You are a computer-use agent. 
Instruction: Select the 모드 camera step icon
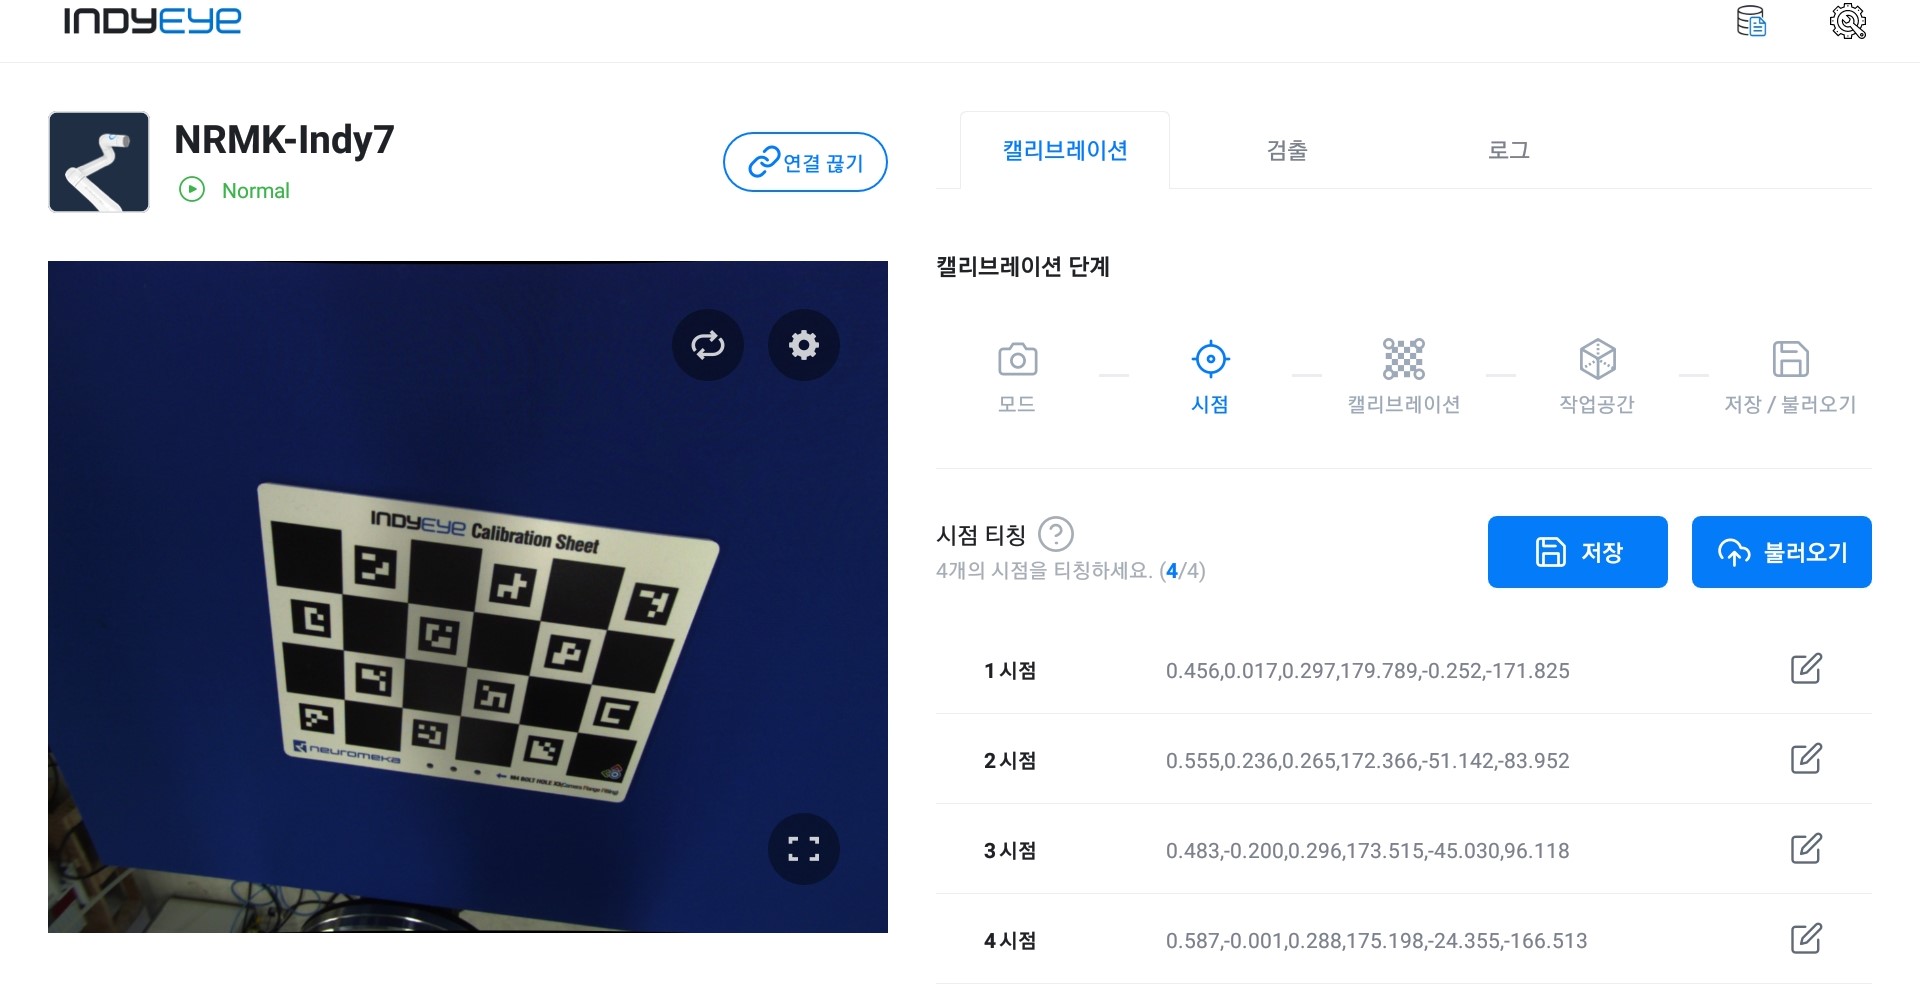point(1017,360)
